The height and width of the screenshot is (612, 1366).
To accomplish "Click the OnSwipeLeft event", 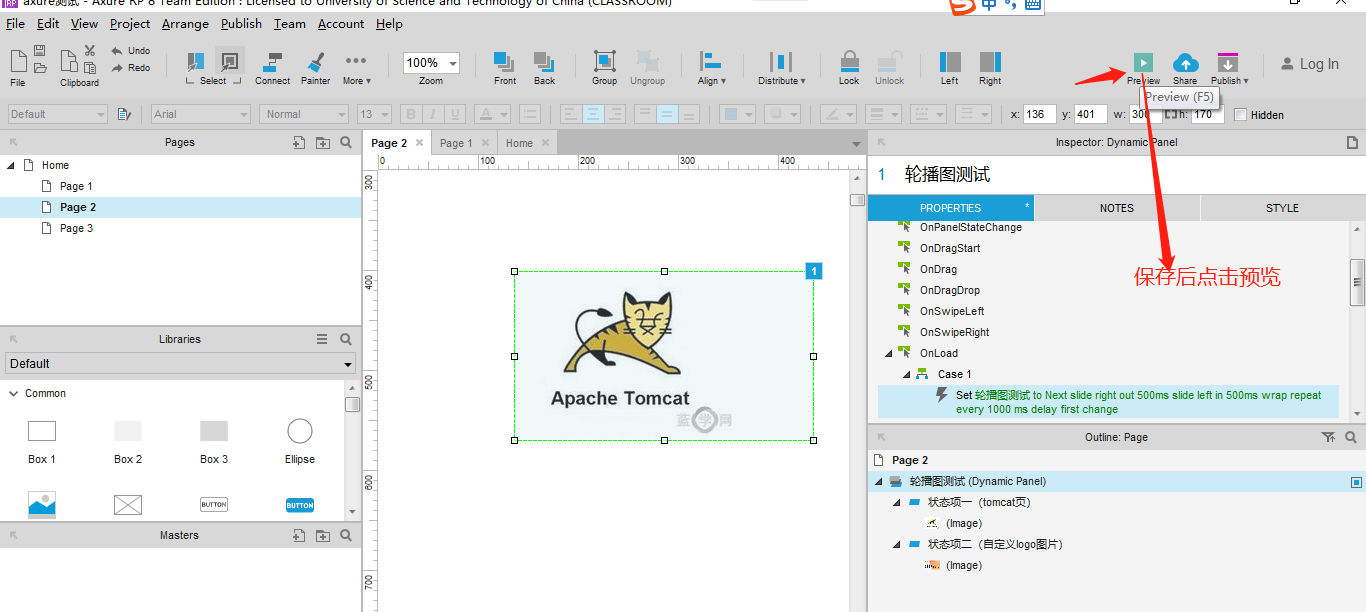I will [x=952, y=311].
